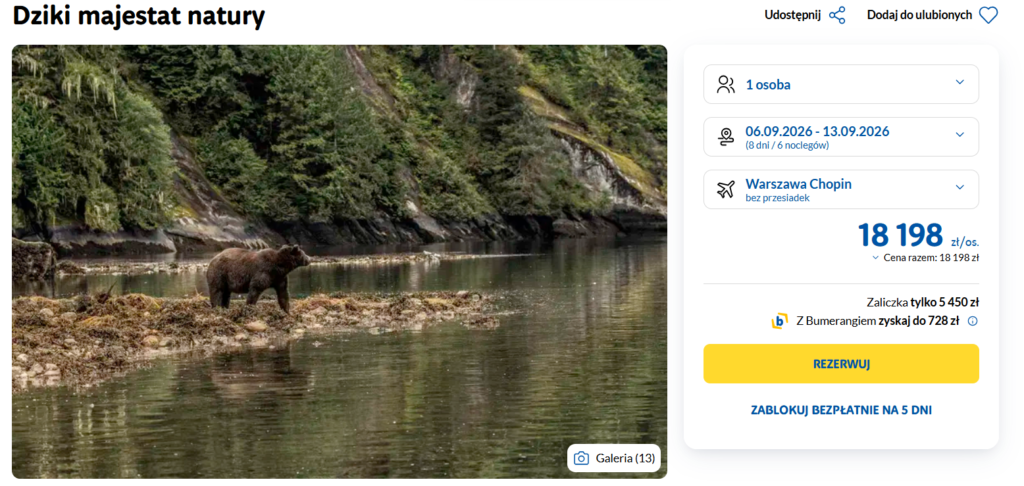Image resolution: width=1024 pixels, height=486 pixels.
Task: Click the Dodaj do ulubionych label
Action: point(919,15)
